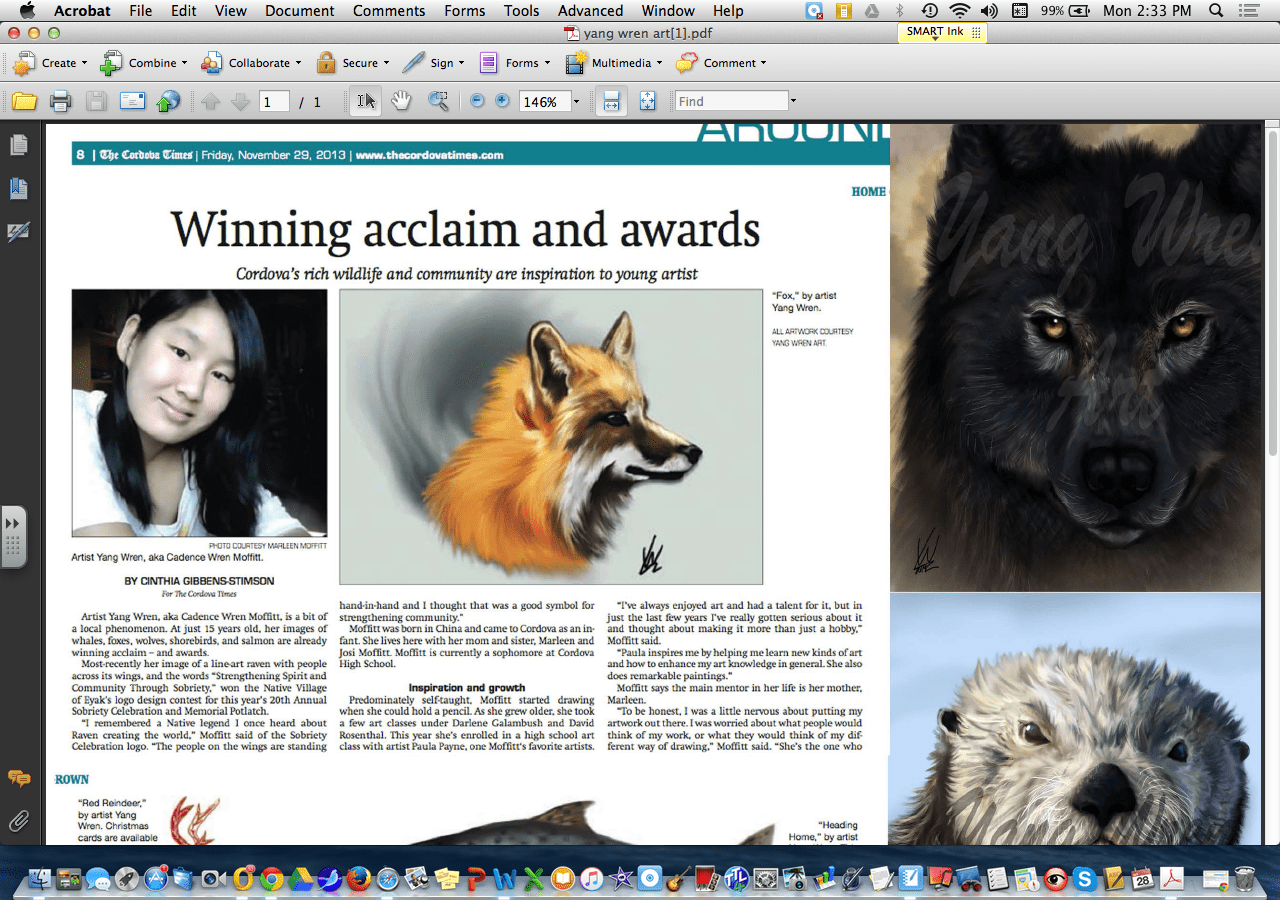Open the Bookmarks navigation panel
The height and width of the screenshot is (900, 1280).
click(19, 188)
